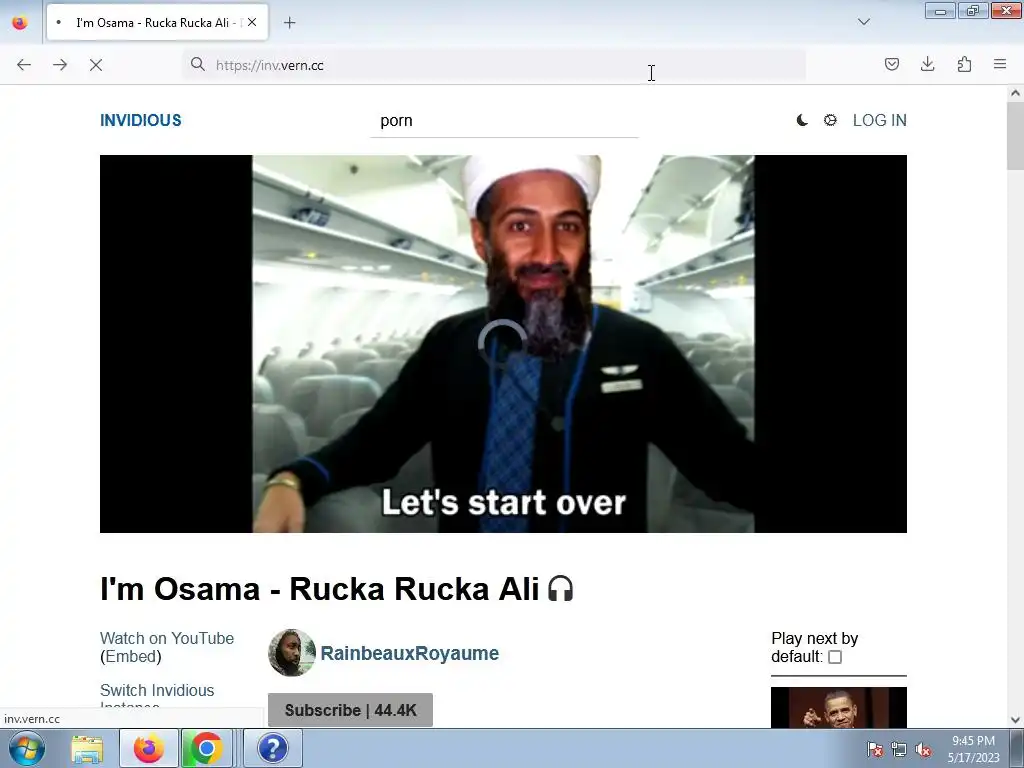Open the Action Center flag tray icon
Viewport: 1024px width, 768px height.
(x=875, y=750)
